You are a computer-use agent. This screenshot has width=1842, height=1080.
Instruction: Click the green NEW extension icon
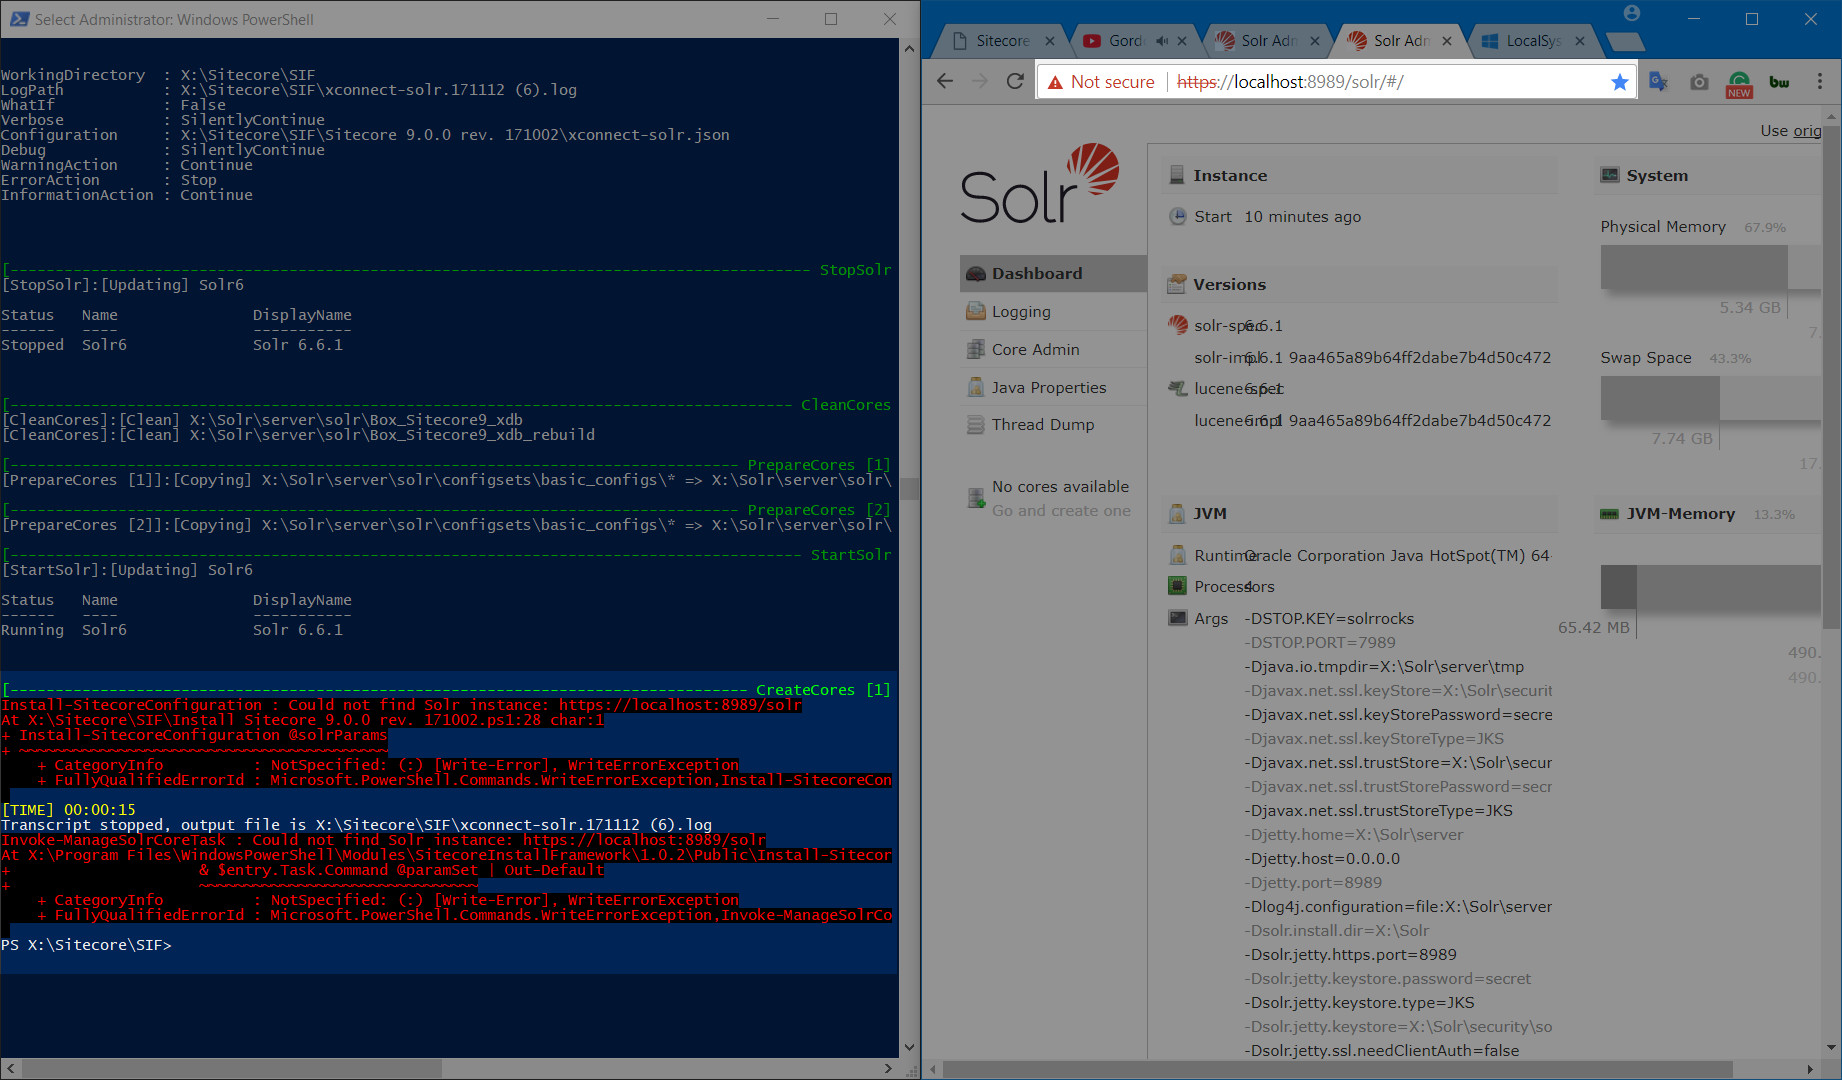1739,84
